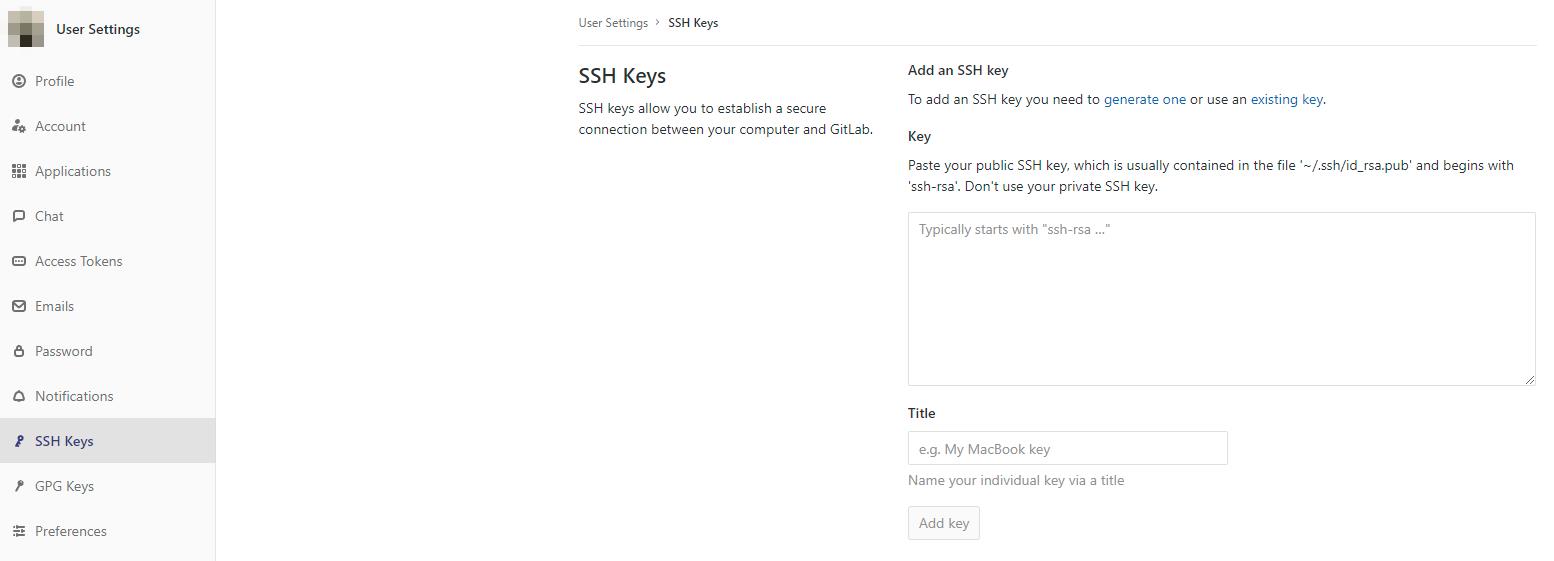Focus the SSH Key text area

(x=1222, y=298)
